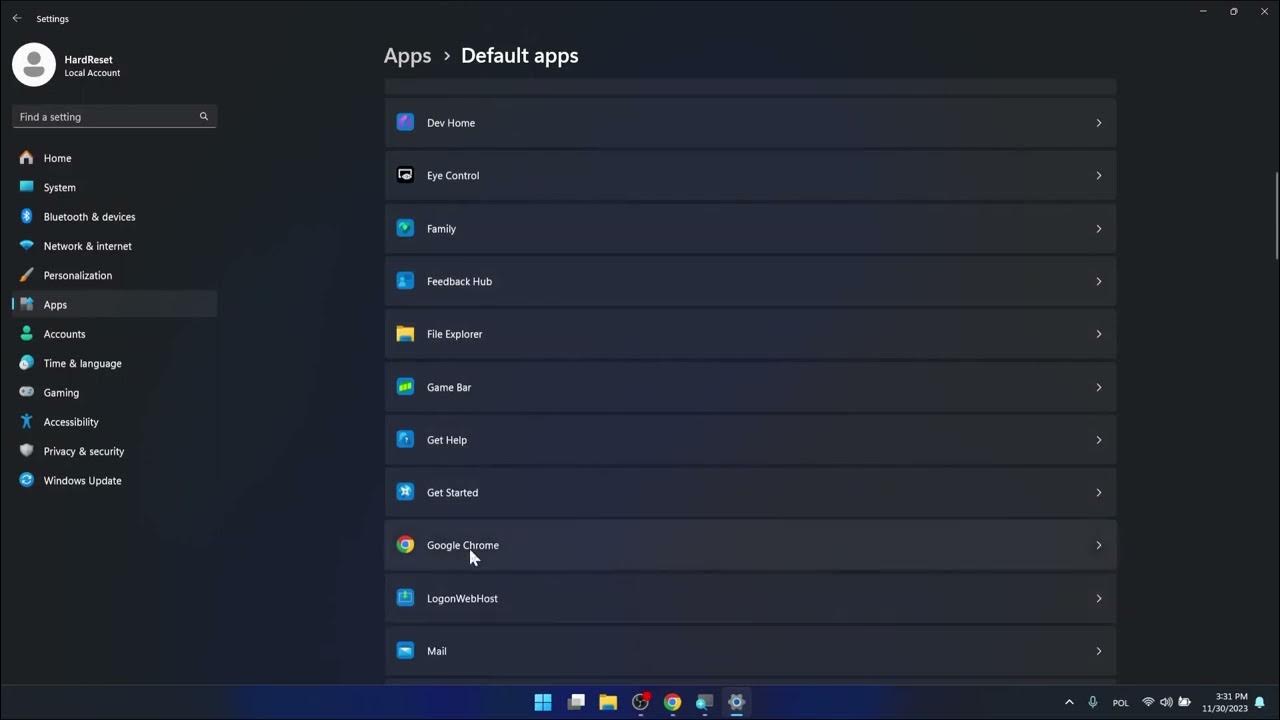This screenshot has height=720, width=1280.
Task: Click the Google Chrome app icon
Action: [x=405, y=544]
